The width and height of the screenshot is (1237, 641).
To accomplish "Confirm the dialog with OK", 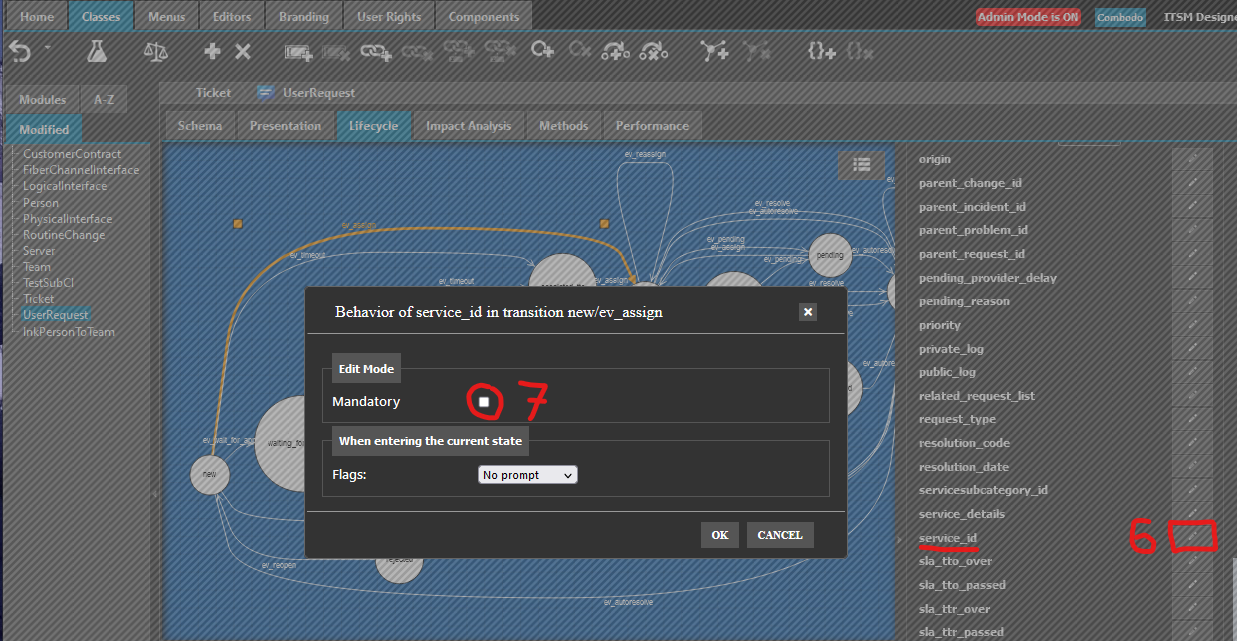I will point(719,535).
